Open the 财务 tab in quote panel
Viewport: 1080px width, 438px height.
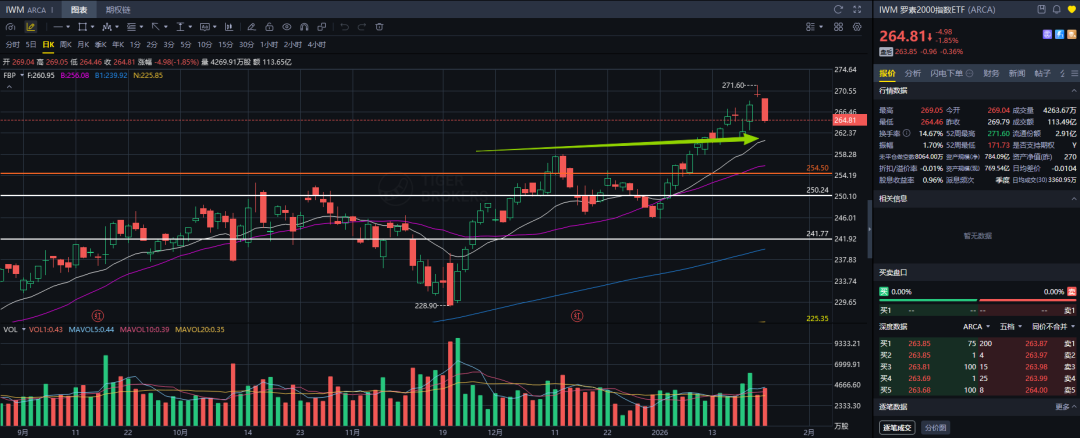coord(991,73)
